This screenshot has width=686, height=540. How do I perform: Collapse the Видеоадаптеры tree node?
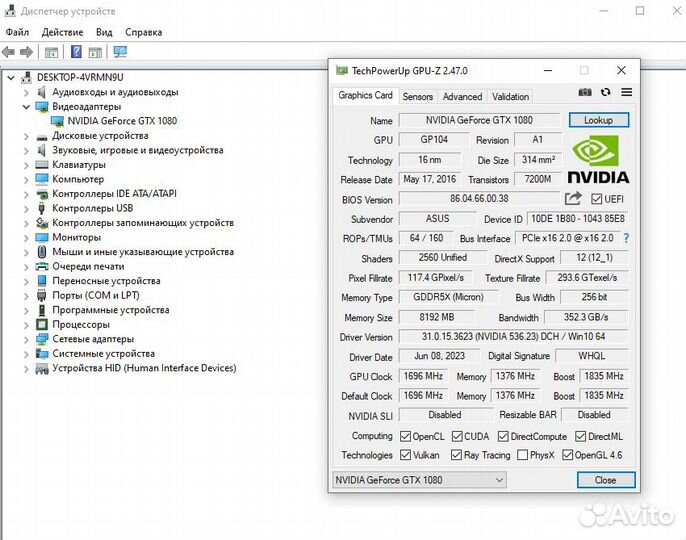coord(27,106)
